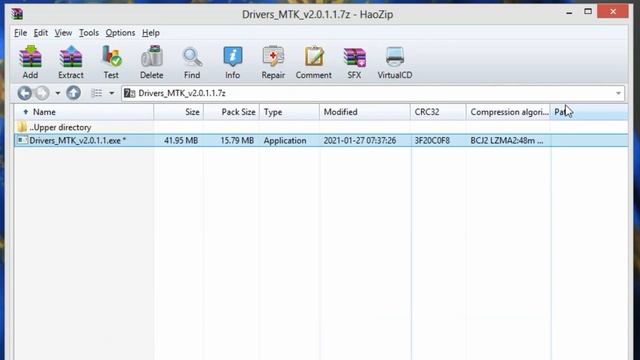This screenshot has width=640, height=360.
Task: Sort by Modified column header
Action: [365, 112]
